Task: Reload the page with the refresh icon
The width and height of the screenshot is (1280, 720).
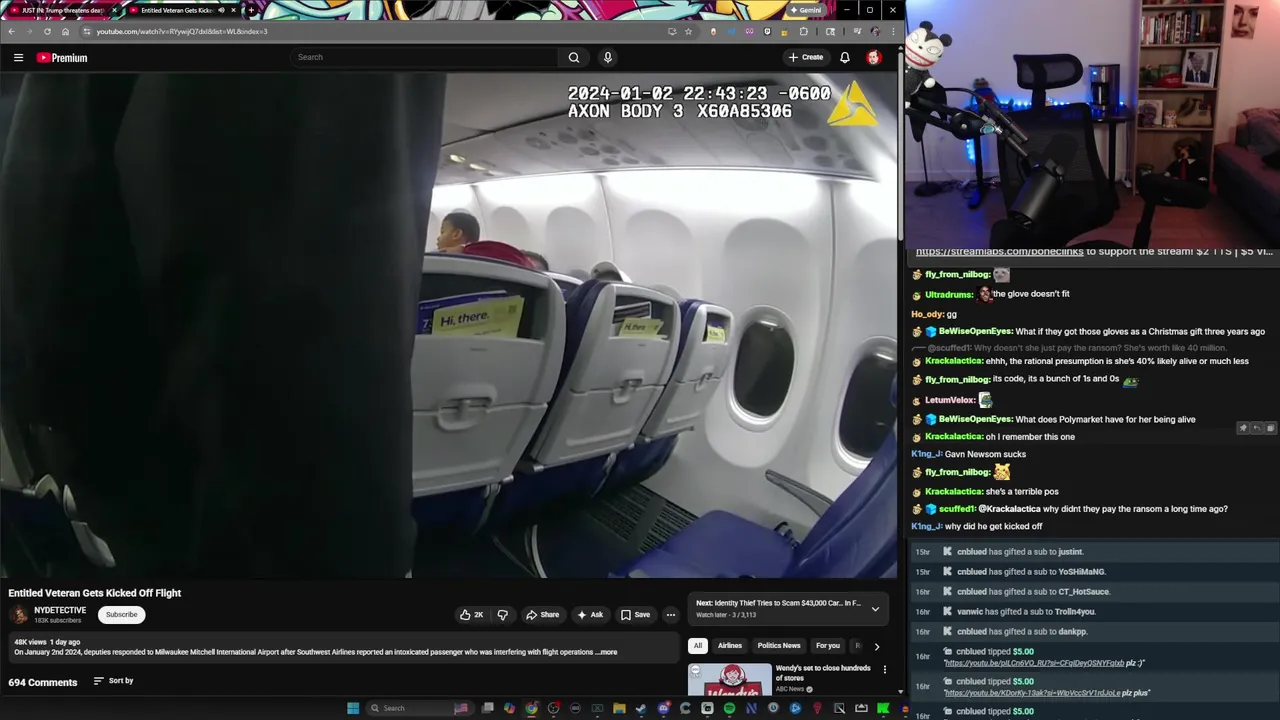Action: (47, 31)
